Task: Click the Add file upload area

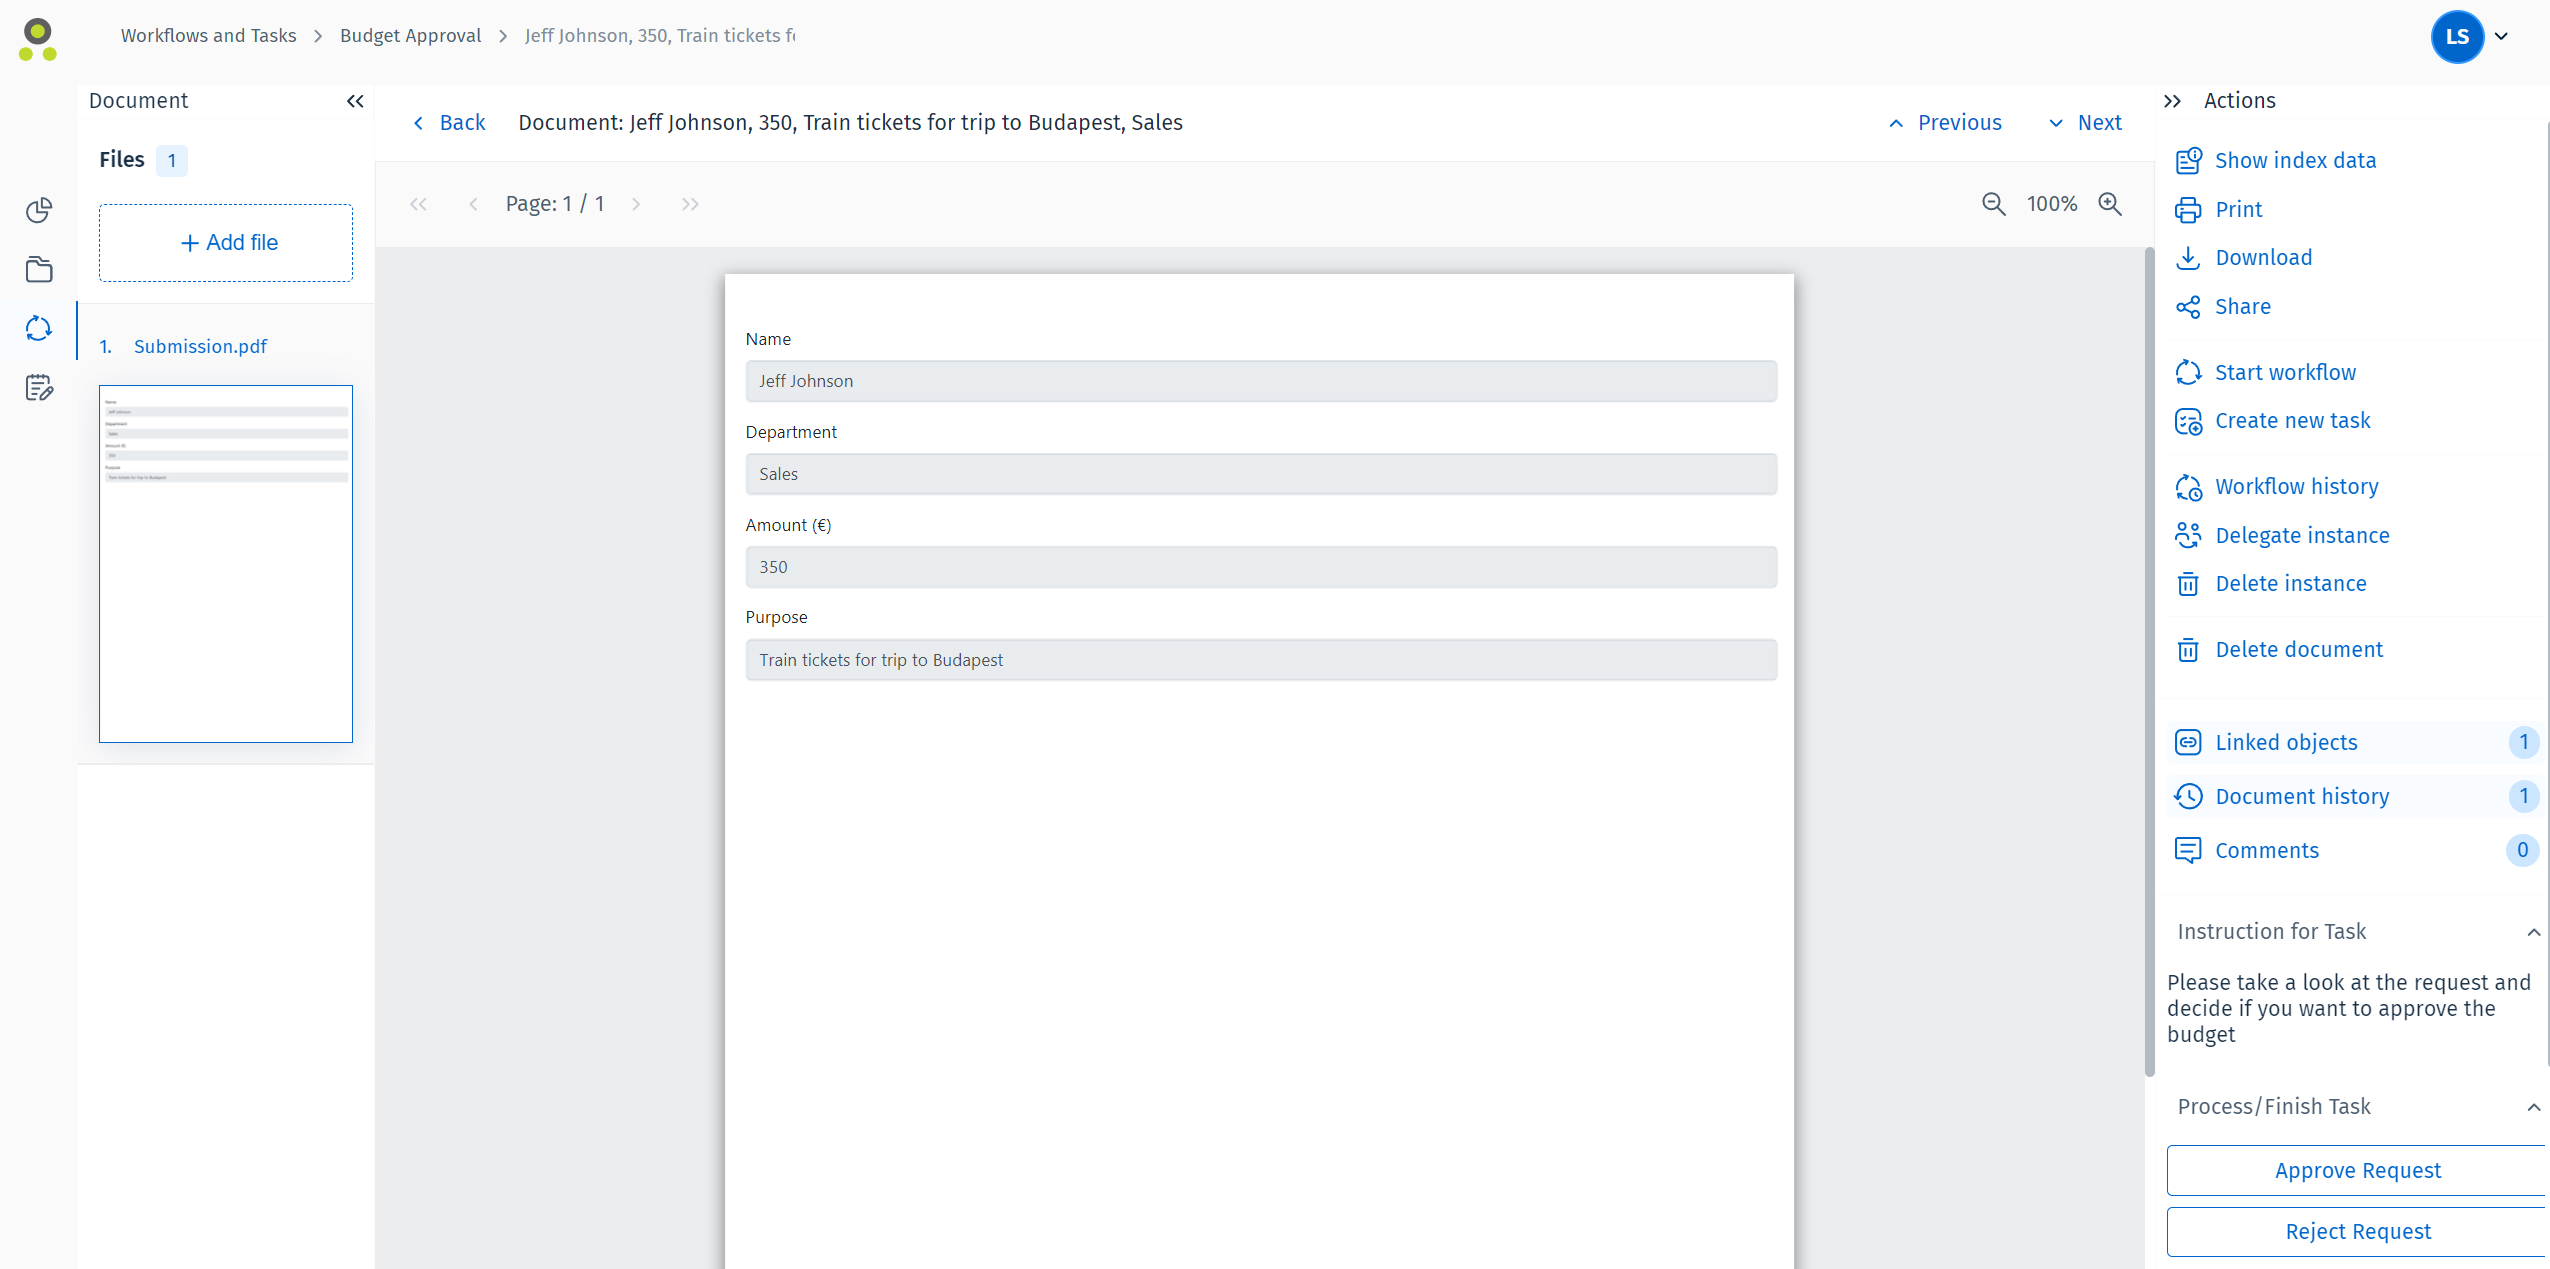Action: pyautogui.click(x=225, y=242)
